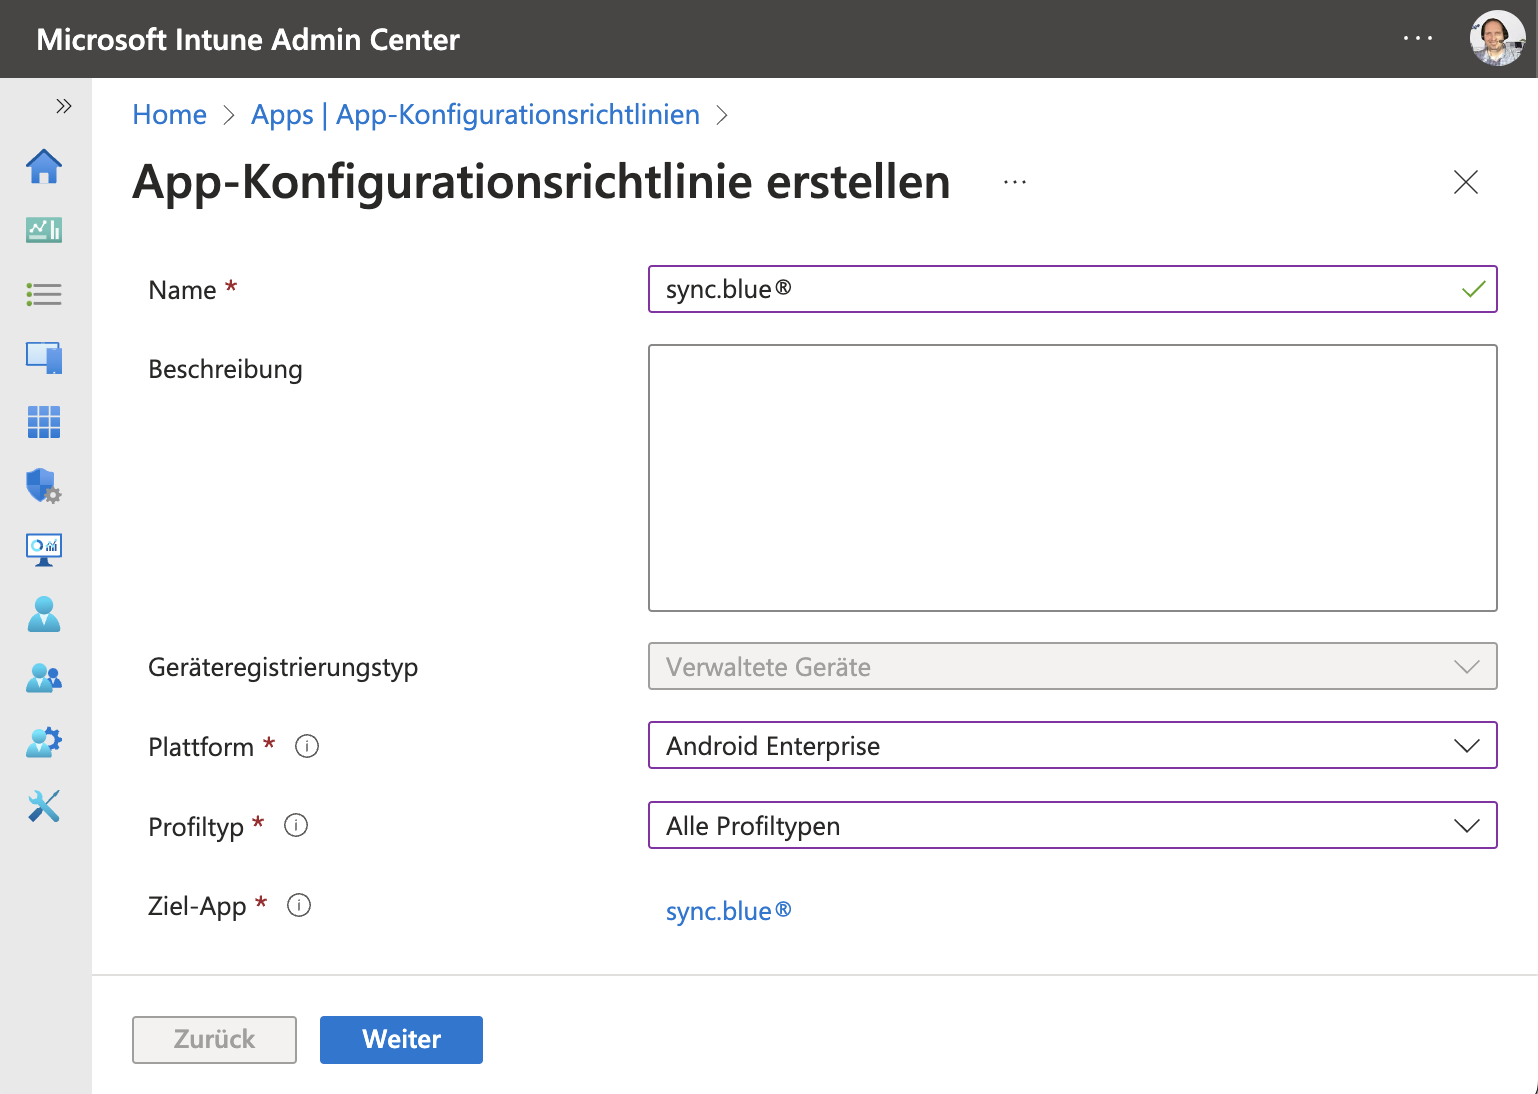1538x1094 pixels.
Task: Open Groups icon in sidebar
Action: (x=44, y=678)
